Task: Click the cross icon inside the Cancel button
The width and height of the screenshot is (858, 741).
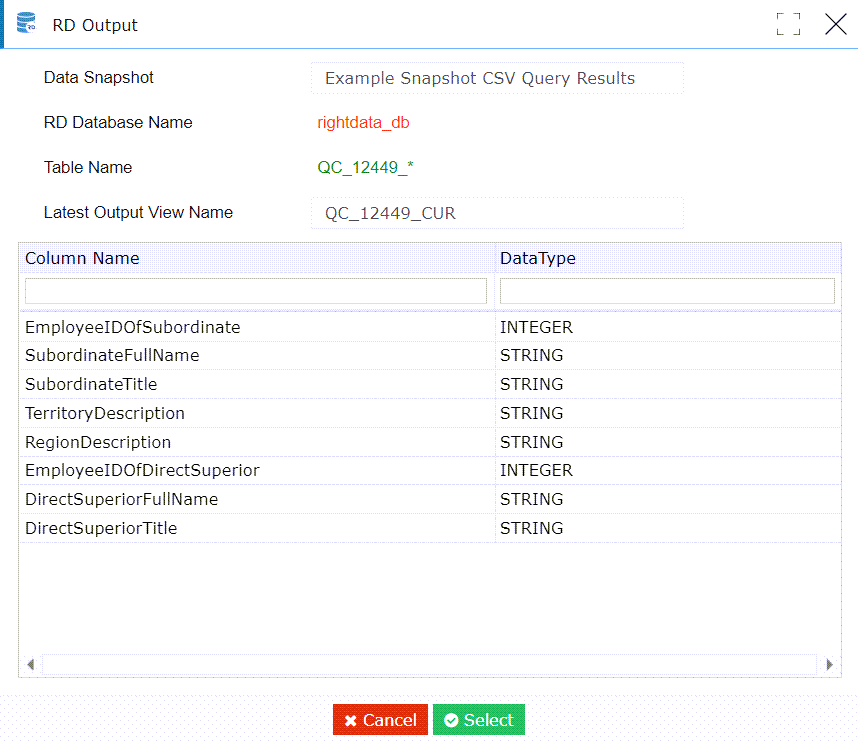Action: click(x=352, y=719)
